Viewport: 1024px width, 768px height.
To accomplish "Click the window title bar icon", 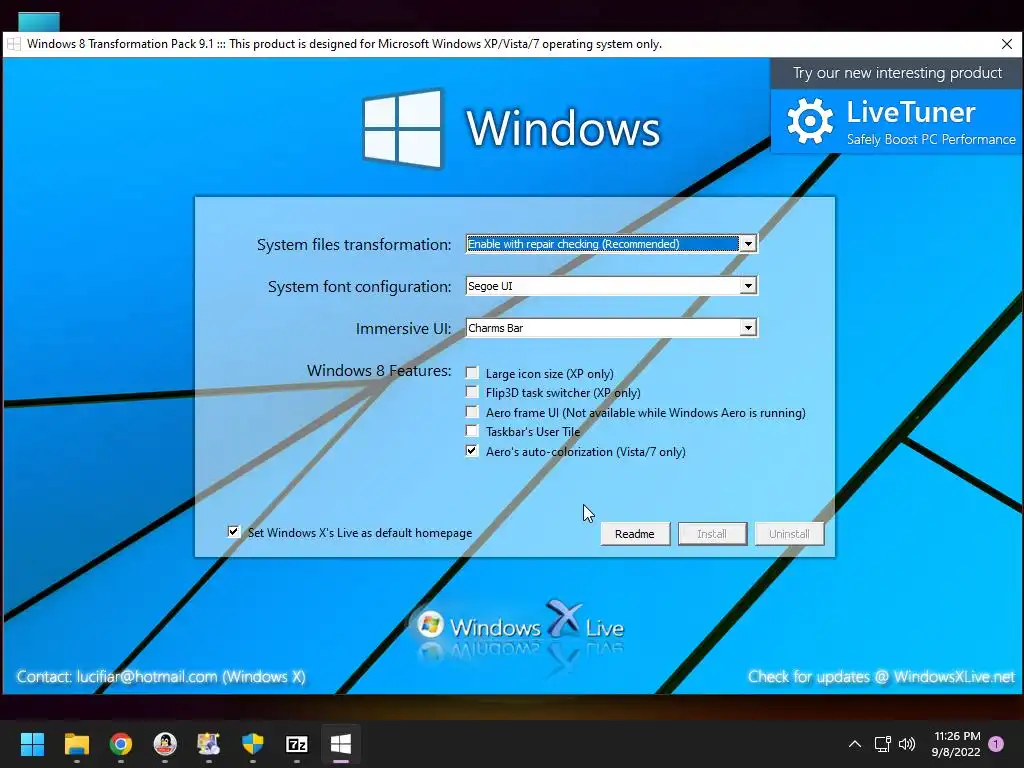I will tap(14, 44).
